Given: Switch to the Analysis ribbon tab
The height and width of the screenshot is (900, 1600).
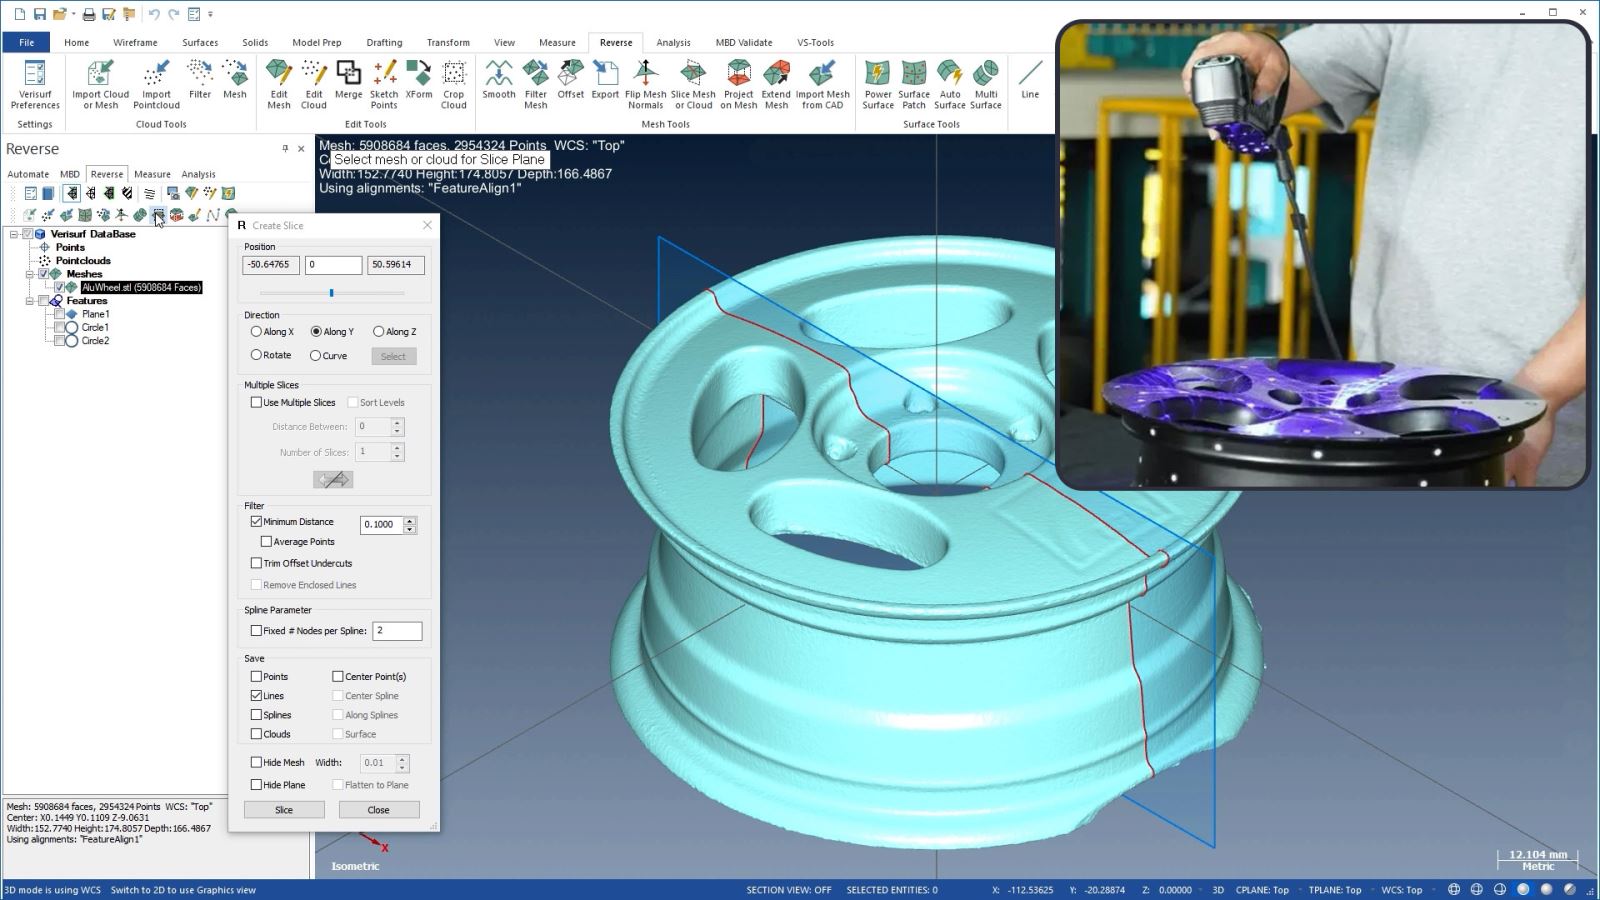Looking at the screenshot, I should (x=673, y=42).
